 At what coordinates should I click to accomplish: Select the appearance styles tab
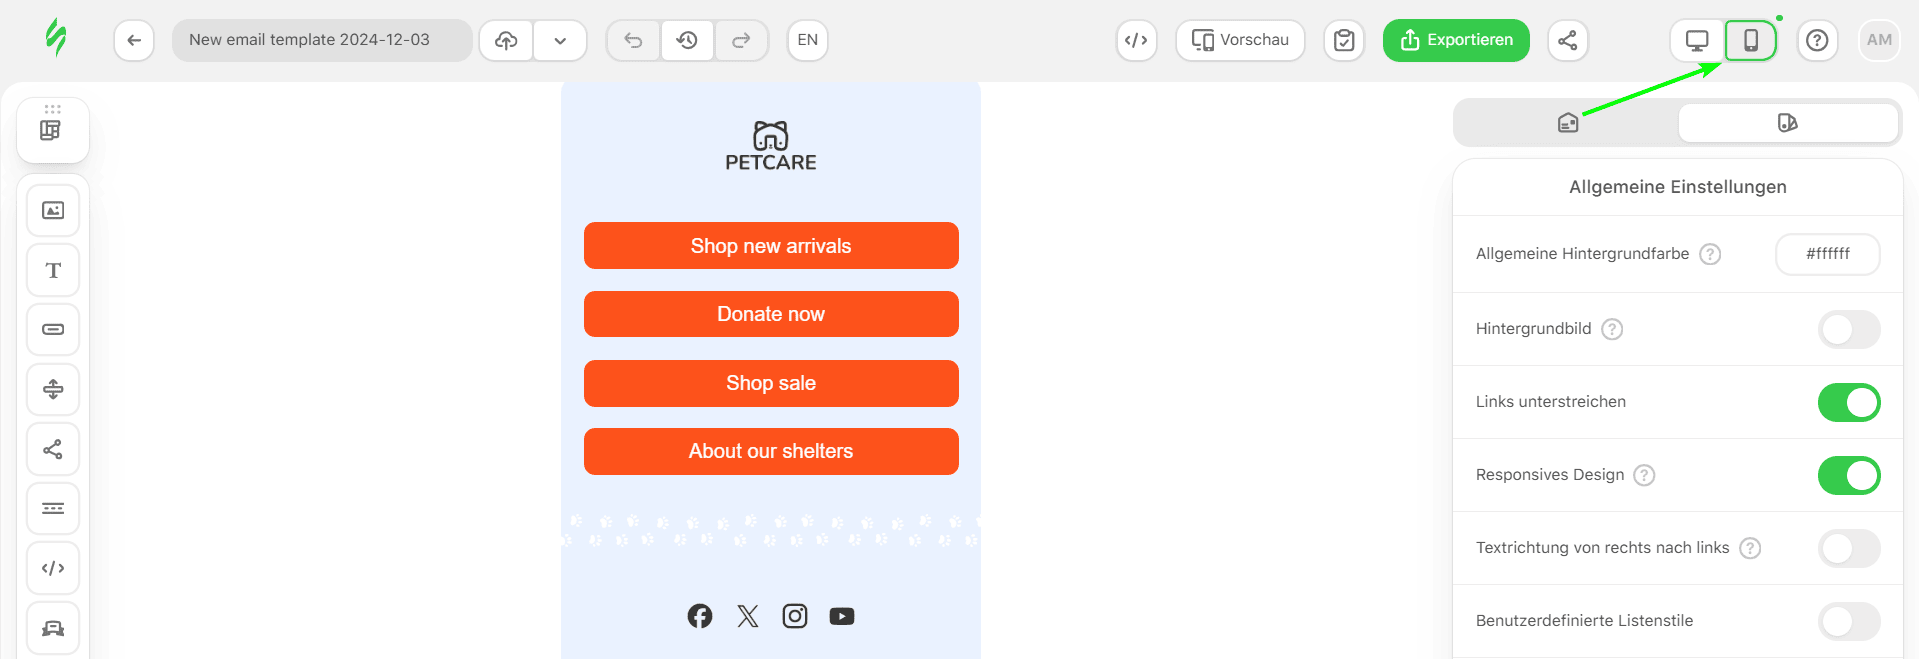point(1787,123)
